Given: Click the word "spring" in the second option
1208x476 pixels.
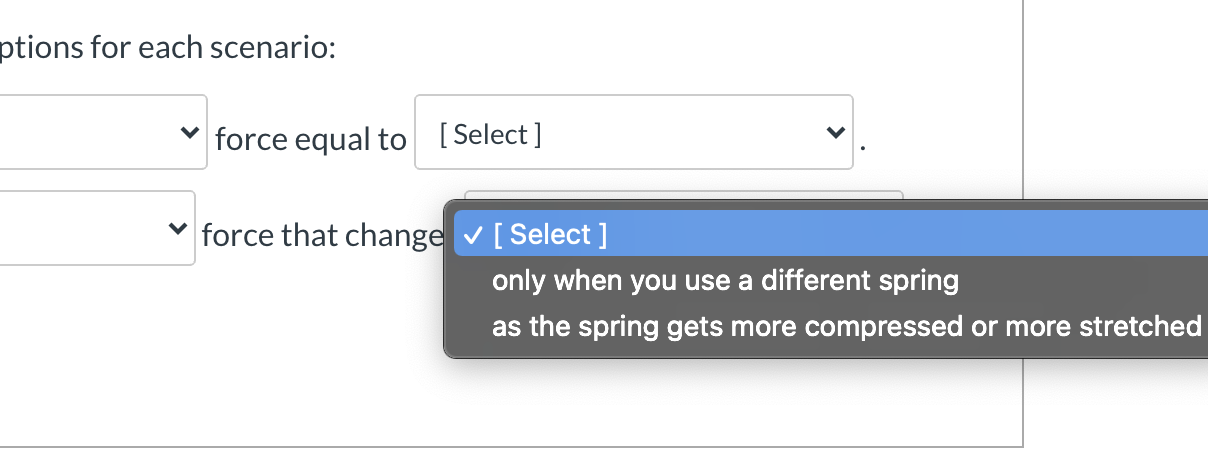Looking at the screenshot, I should (918, 281).
